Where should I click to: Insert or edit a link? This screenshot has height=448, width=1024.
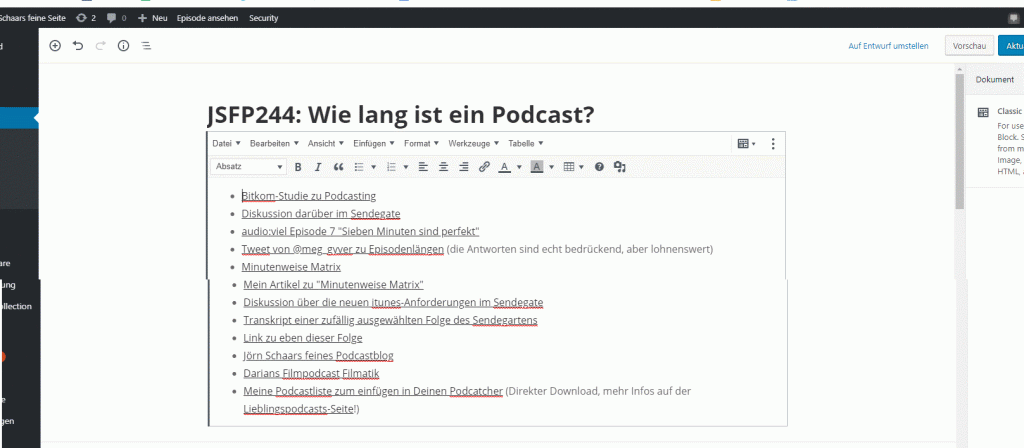pos(484,167)
